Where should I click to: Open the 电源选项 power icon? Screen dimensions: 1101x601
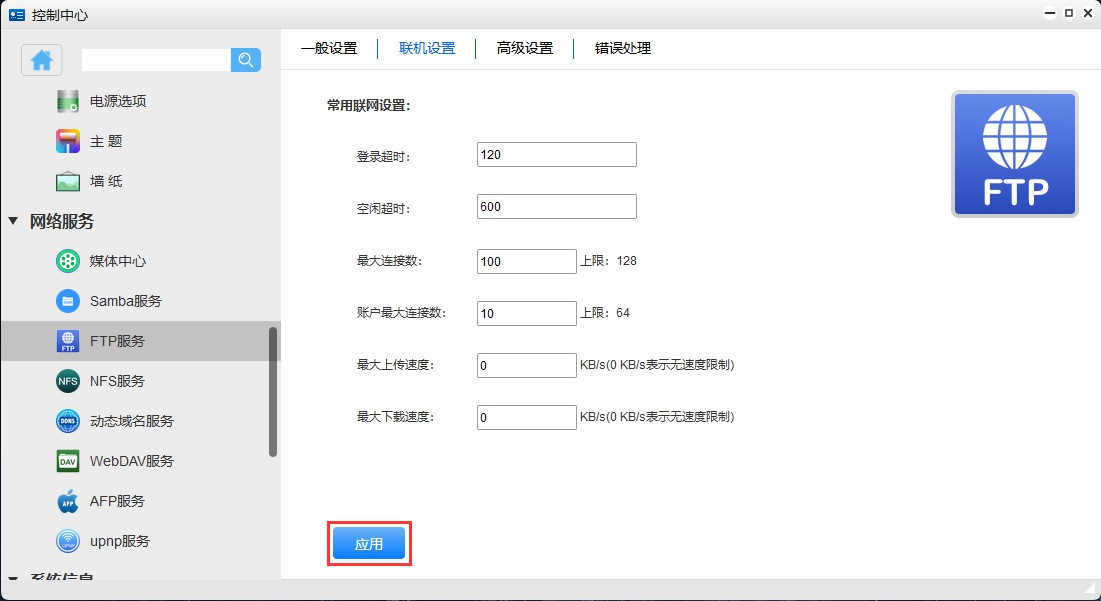(x=68, y=101)
